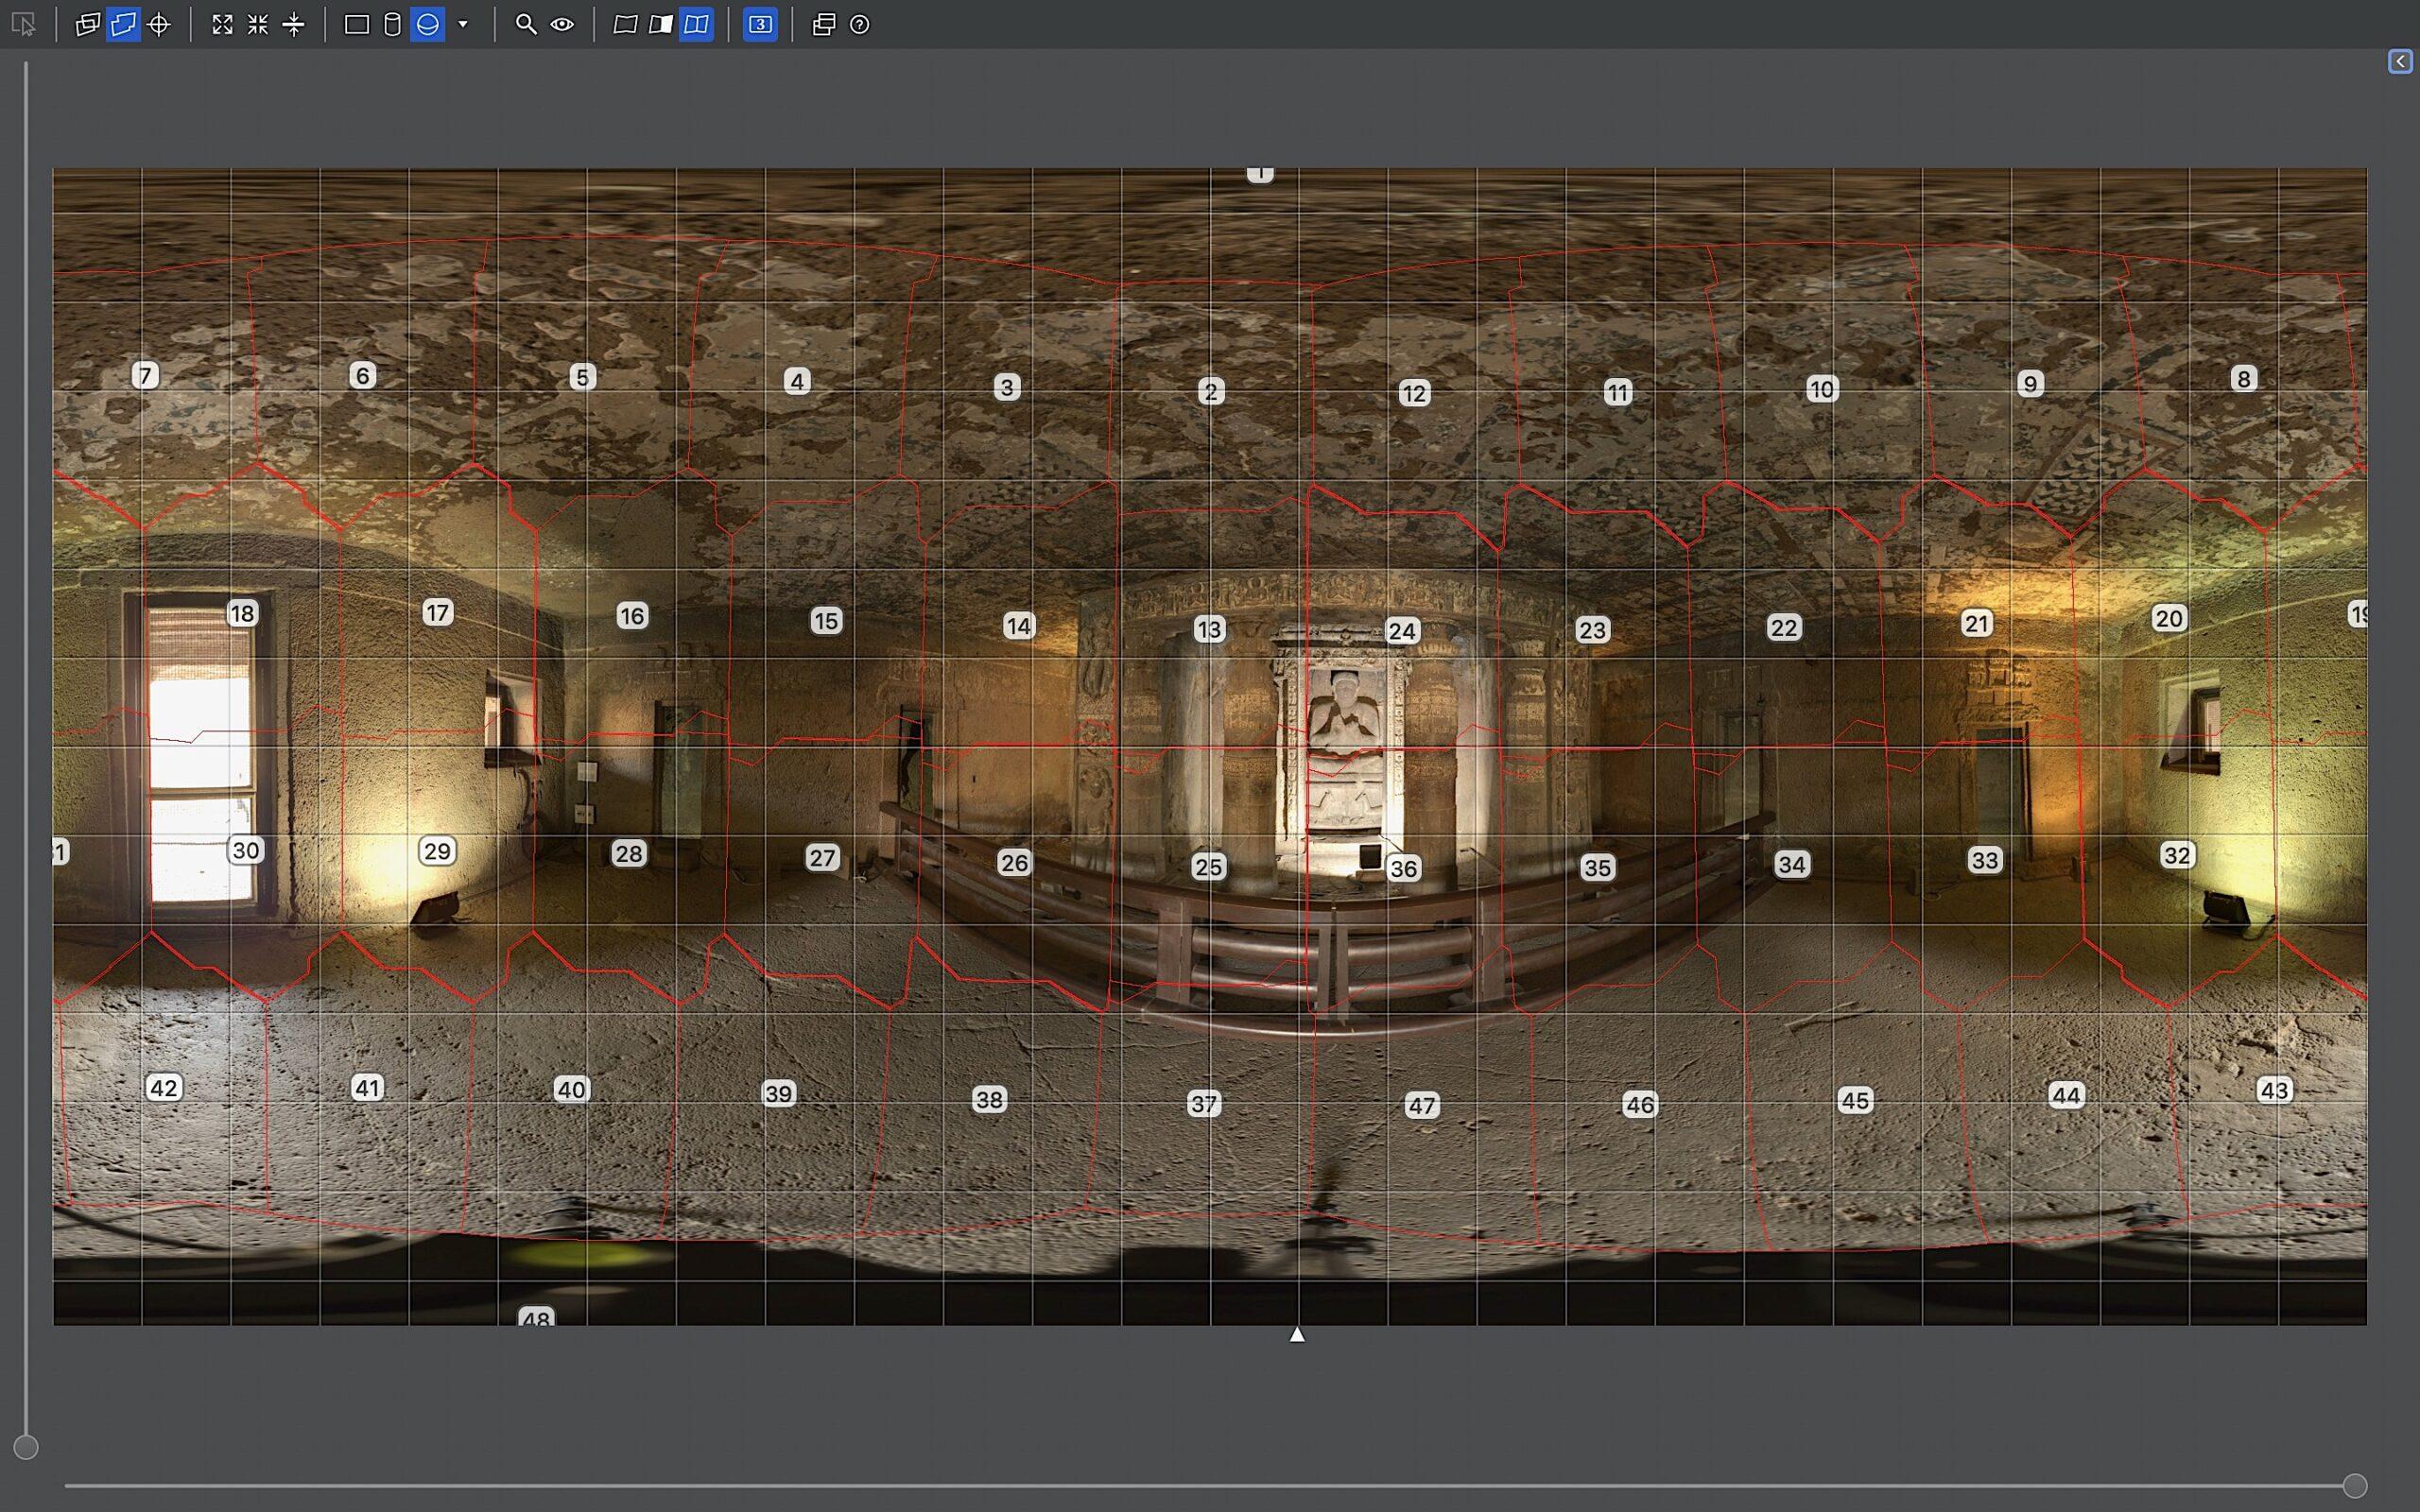This screenshot has height=1512, width=2420.
Task: Select image number 40 label
Action: click(x=571, y=1090)
